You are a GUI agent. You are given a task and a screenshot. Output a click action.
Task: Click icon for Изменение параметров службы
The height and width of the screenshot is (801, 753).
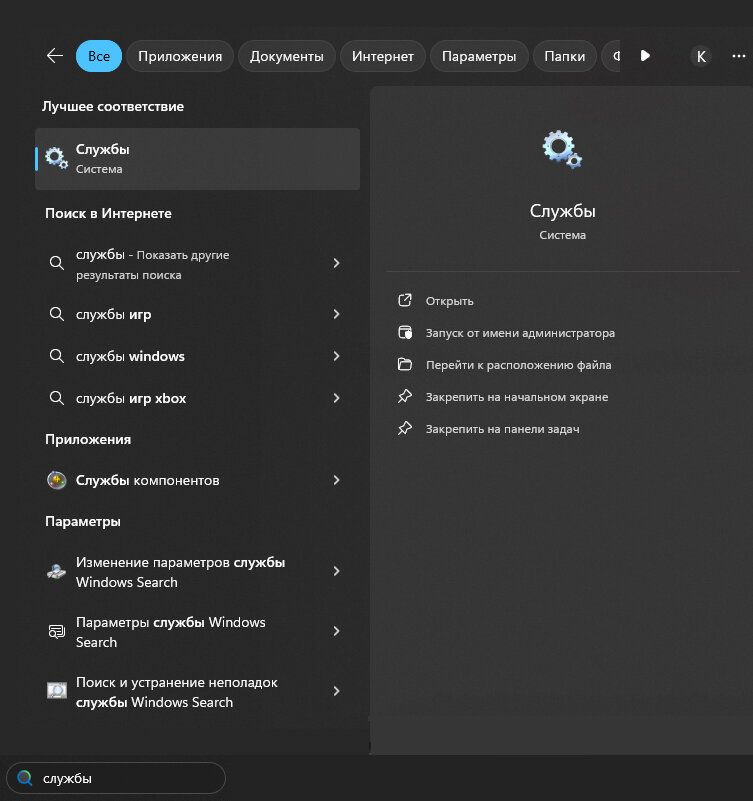click(57, 572)
